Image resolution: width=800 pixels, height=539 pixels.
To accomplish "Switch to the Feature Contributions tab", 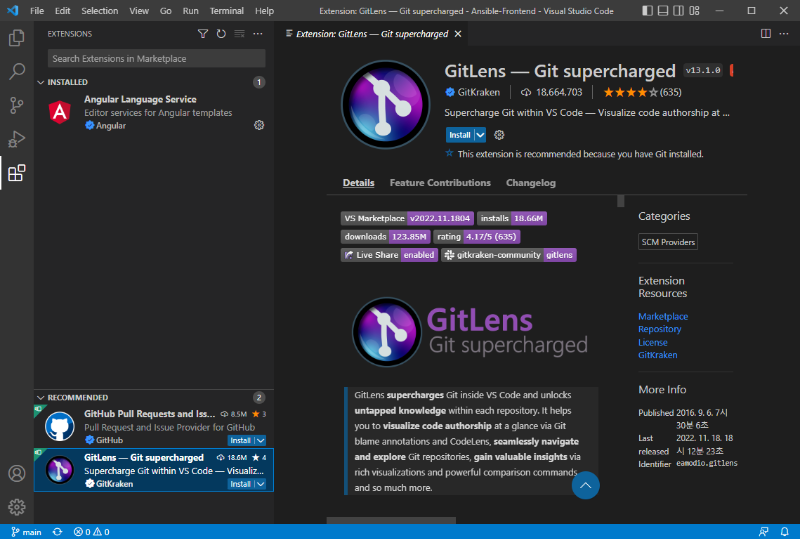I will (440, 183).
